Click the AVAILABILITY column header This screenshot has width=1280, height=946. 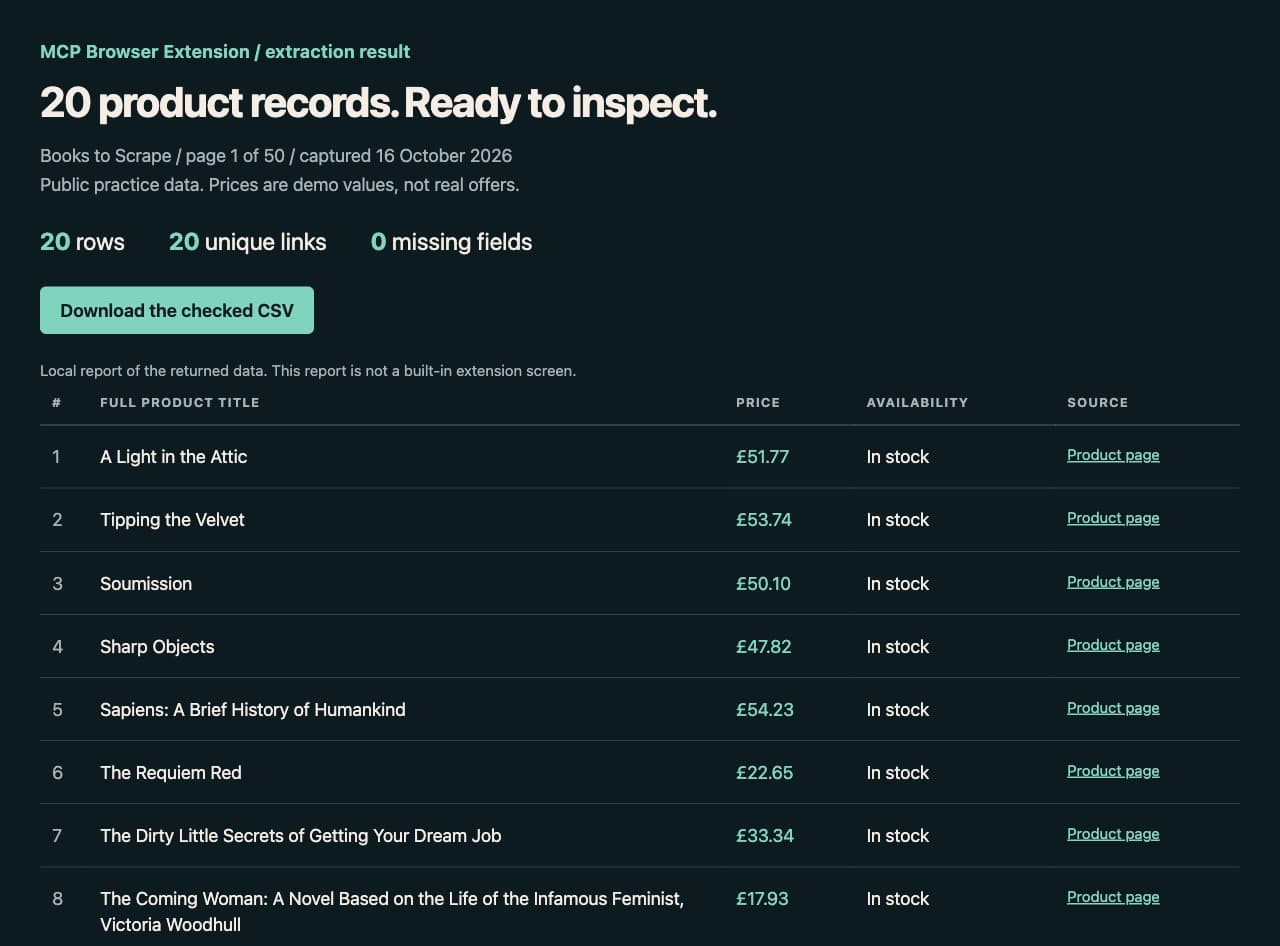[917, 402]
